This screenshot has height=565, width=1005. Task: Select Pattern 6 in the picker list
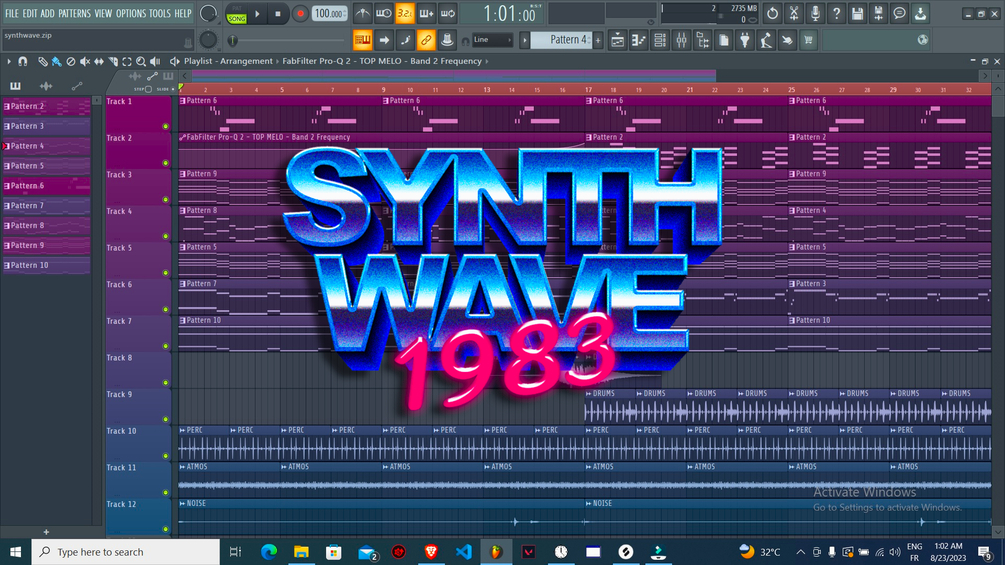point(46,186)
